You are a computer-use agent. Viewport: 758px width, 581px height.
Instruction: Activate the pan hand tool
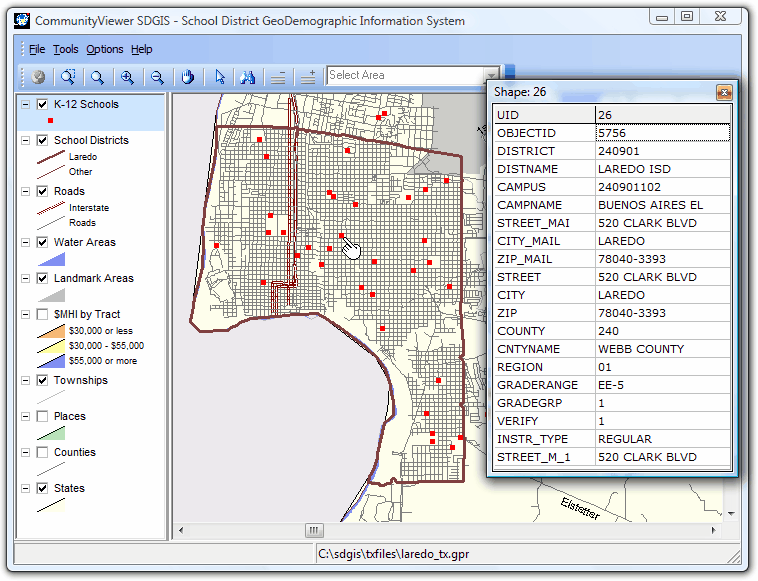point(187,76)
